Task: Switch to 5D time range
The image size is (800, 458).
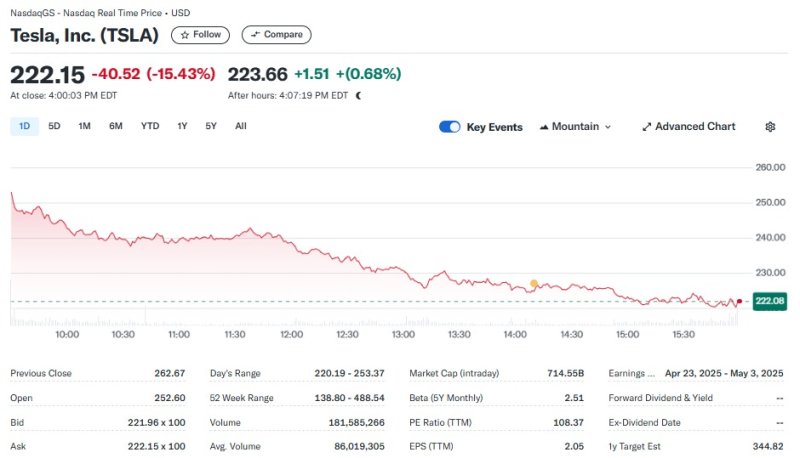Action: (54, 126)
